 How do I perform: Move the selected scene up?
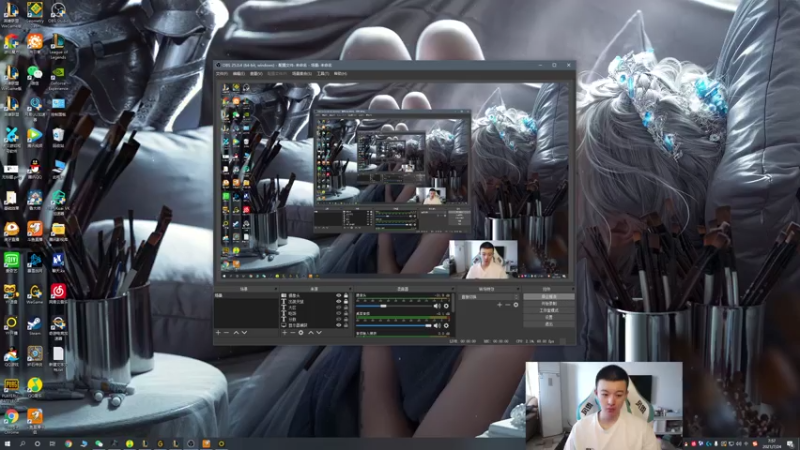236,333
